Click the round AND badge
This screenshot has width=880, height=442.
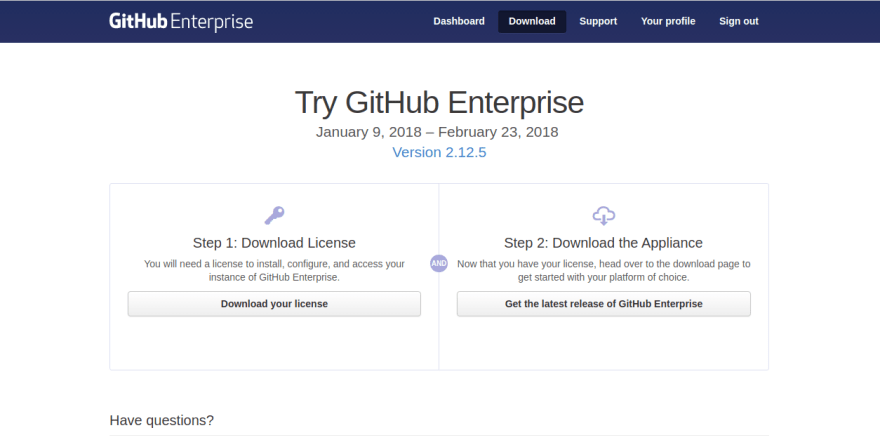coord(439,263)
